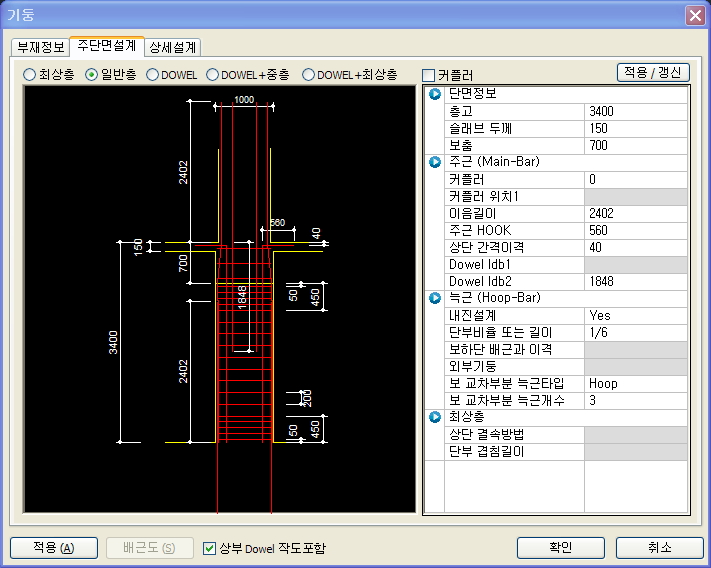This screenshot has height=568, width=711.
Task: Switch to the 주단면설계 tab
Action: tap(107, 46)
